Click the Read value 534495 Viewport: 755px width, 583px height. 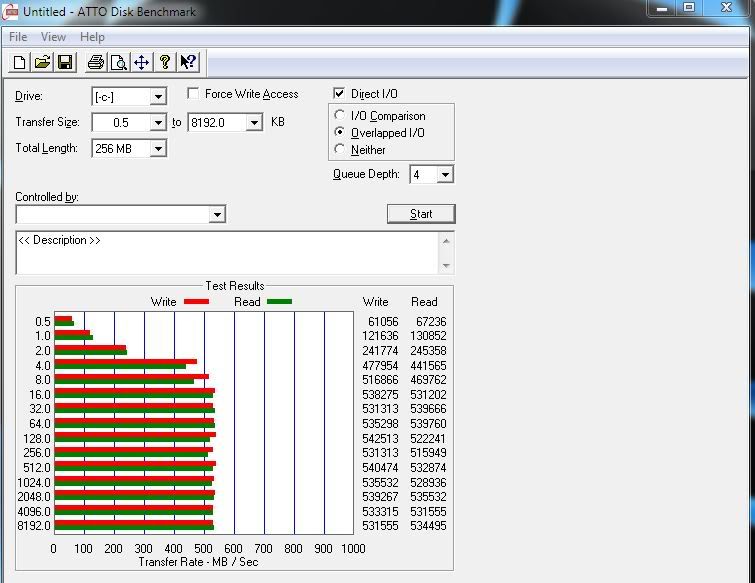tap(428, 526)
